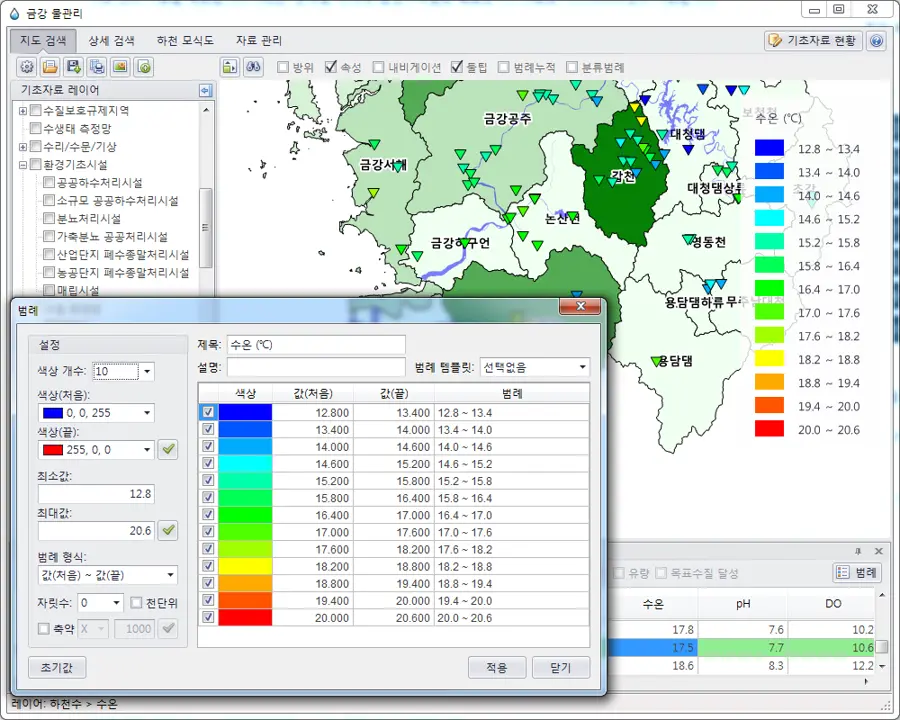Switch to the 상세 검색 tab
Screen dimensions: 900x720
pos(111,41)
